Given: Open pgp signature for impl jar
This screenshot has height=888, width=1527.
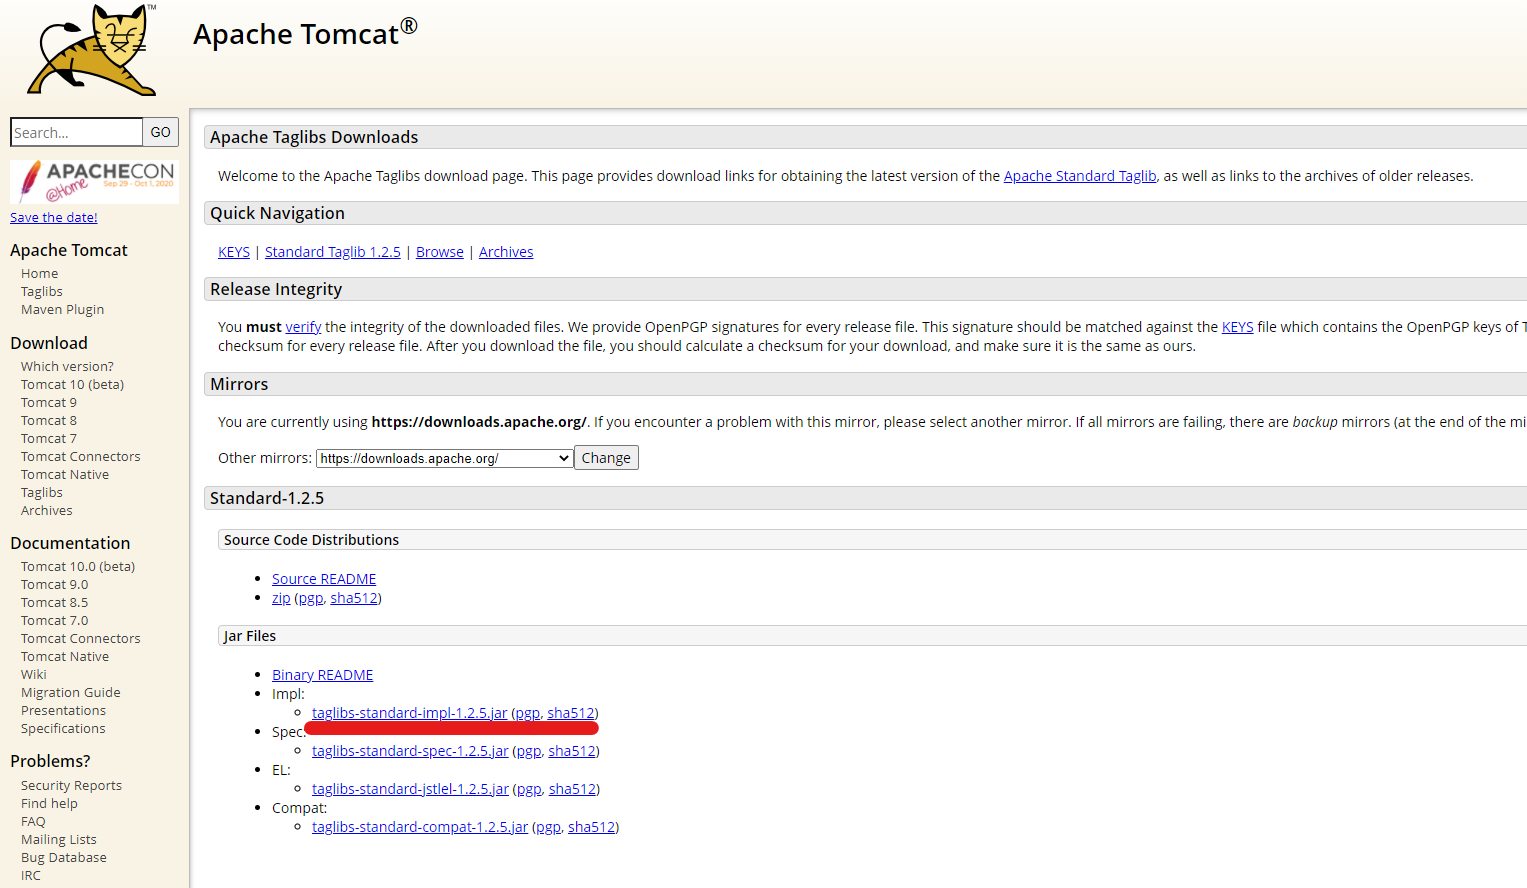Looking at the screenshot, I should pos(528,713).
